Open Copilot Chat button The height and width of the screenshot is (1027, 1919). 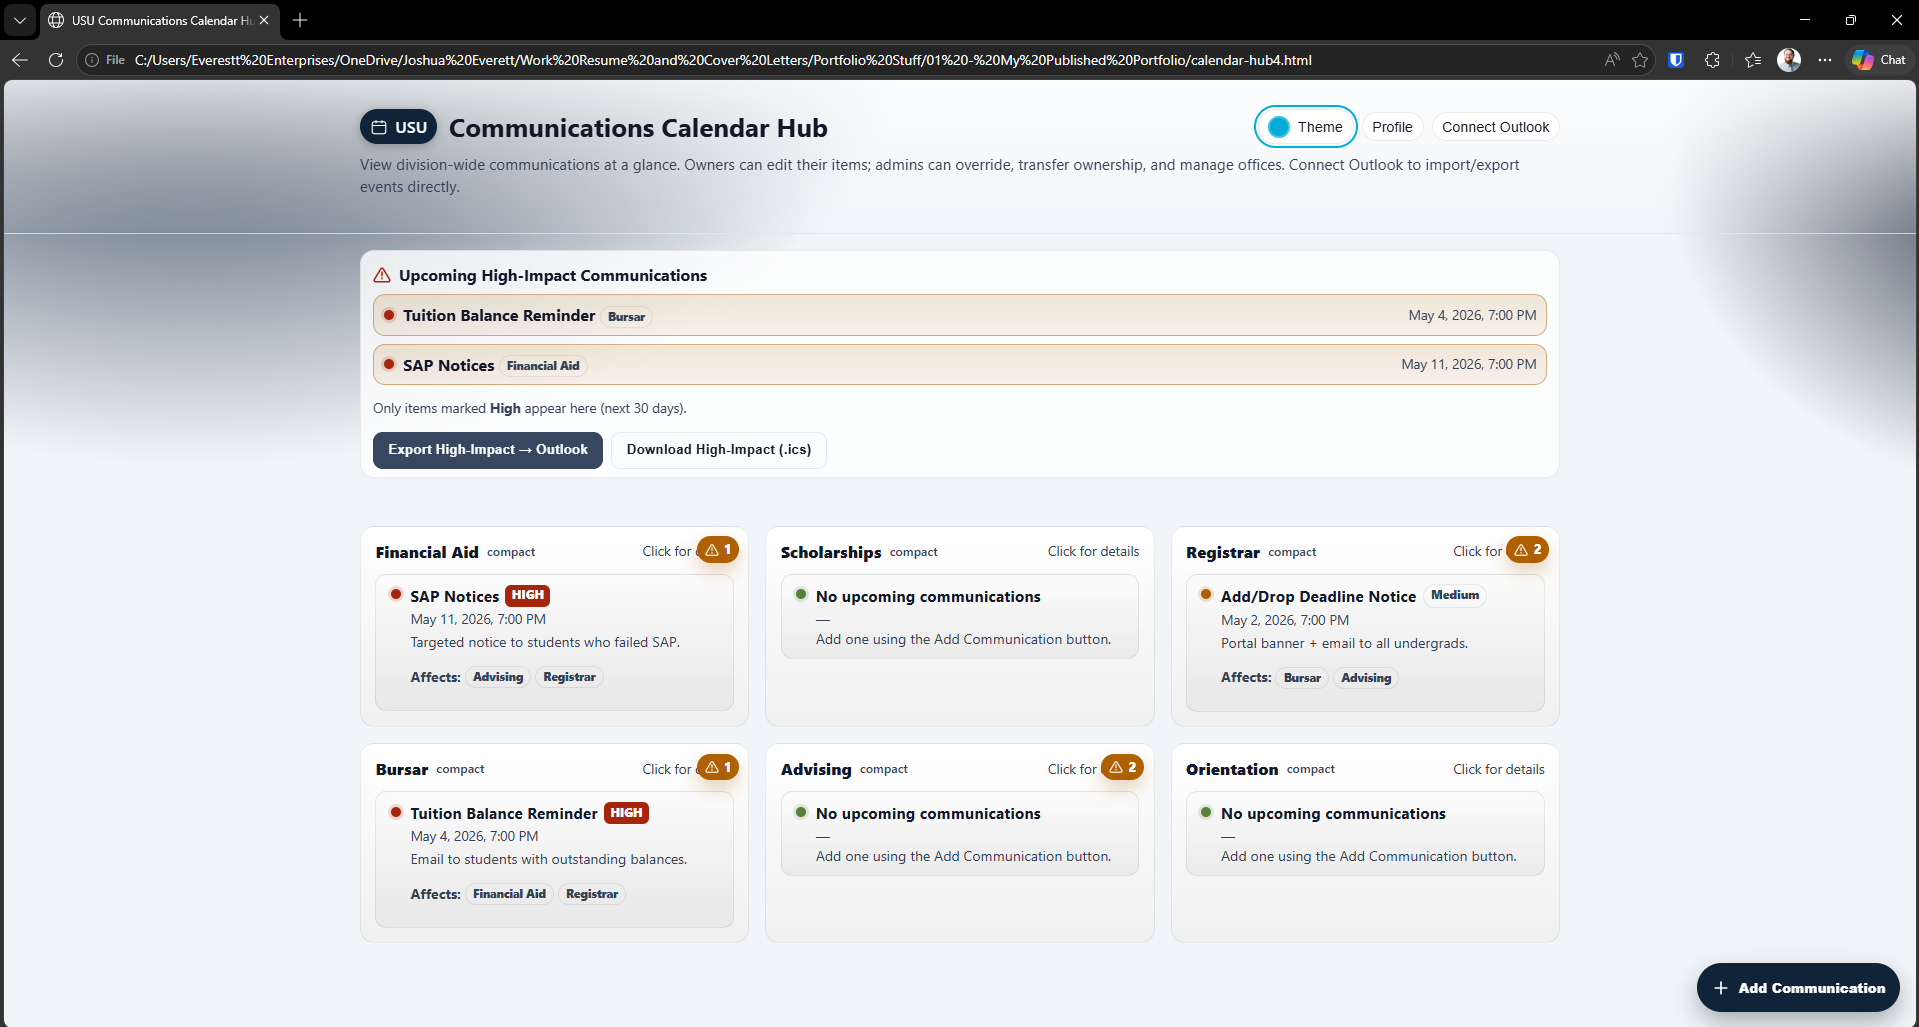pos(1879,60)
